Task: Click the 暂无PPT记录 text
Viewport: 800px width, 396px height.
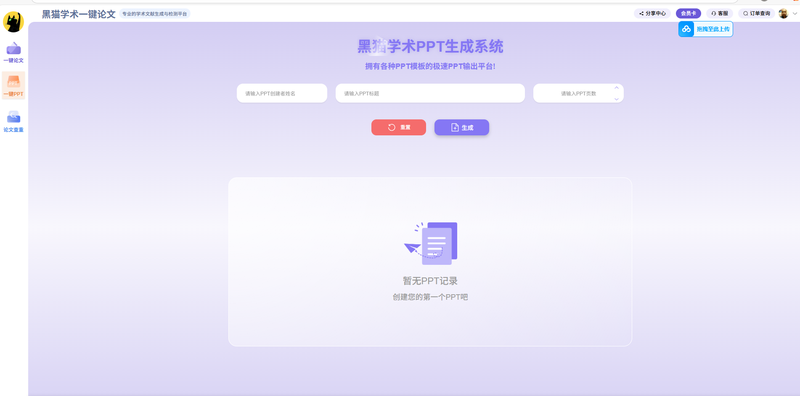Action: (x=430, y=281)
